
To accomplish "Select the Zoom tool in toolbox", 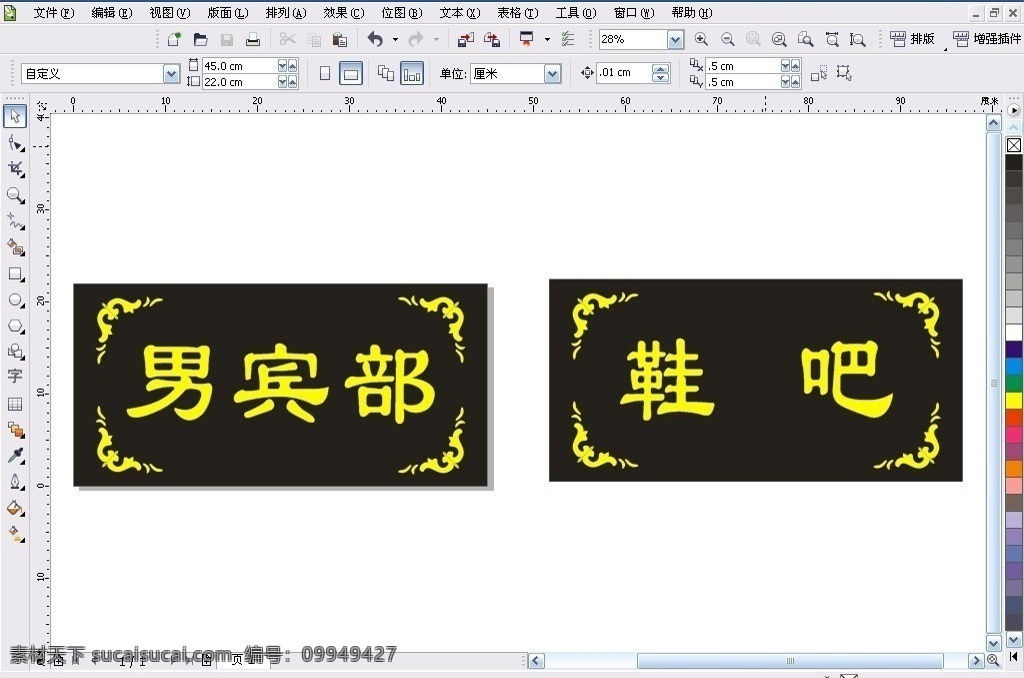I will [x=16, y=195].
